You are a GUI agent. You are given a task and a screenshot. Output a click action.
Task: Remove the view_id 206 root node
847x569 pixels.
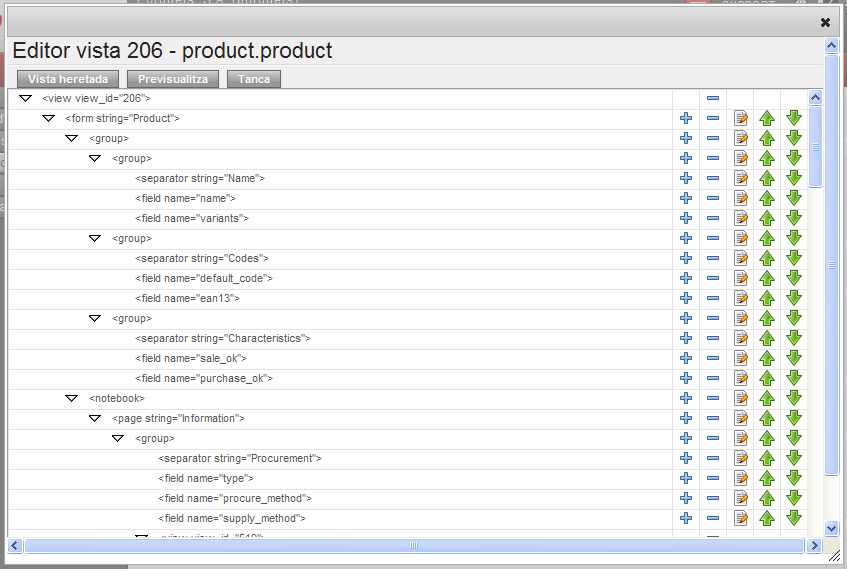click(713, 98)
